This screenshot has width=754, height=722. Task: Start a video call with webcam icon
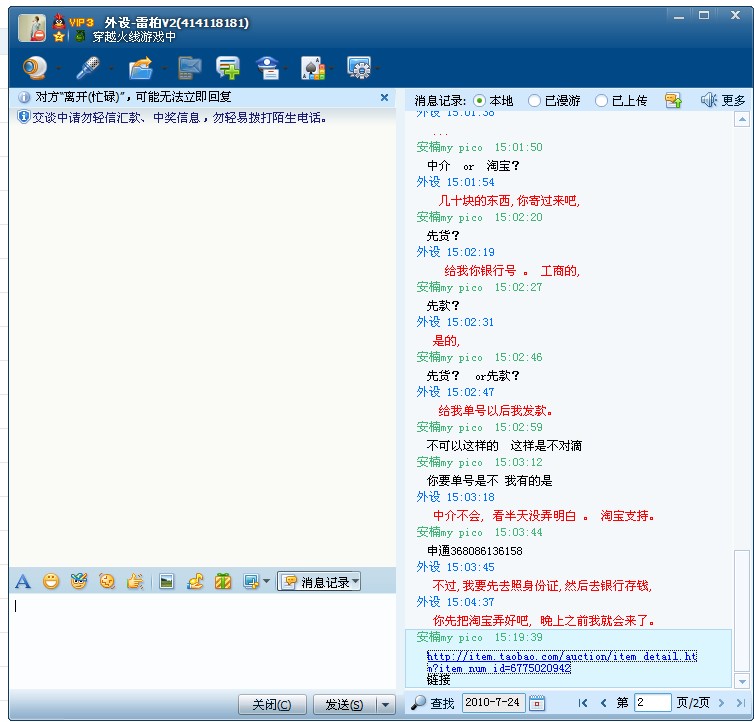(x=35, y=67)
